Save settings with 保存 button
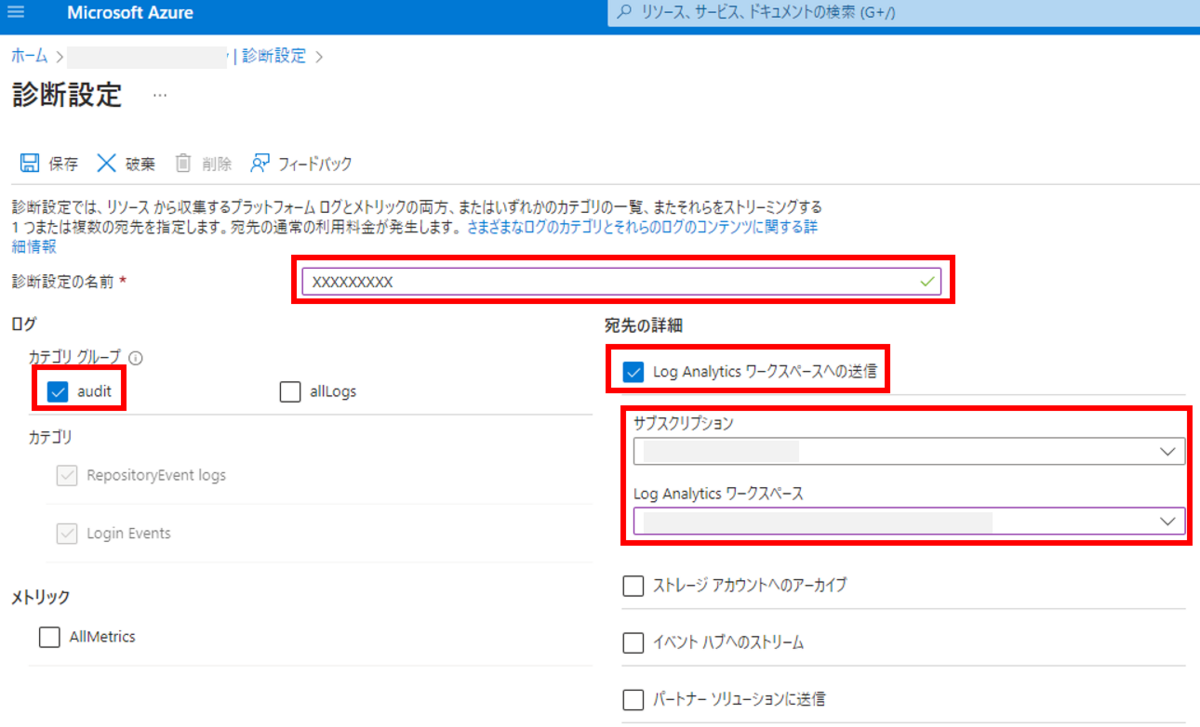1200x727 pixels. point(49,163)
